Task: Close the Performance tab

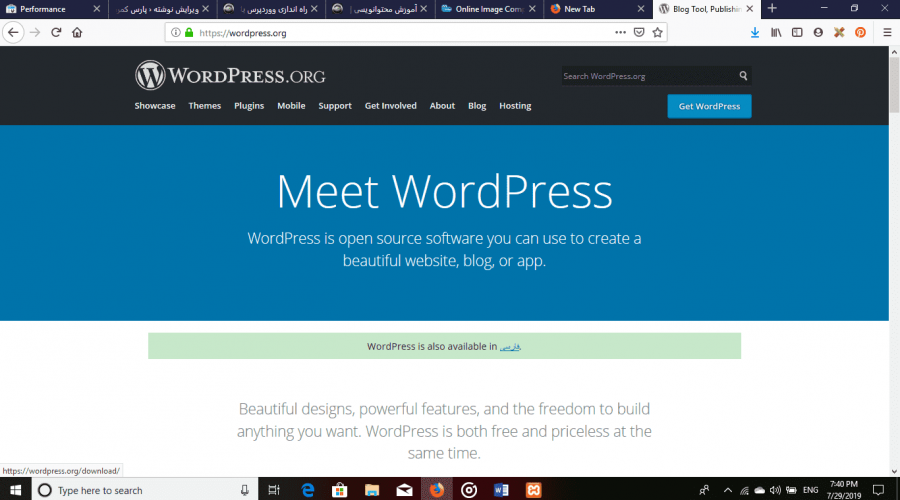Action: click(x=96, y=9)
